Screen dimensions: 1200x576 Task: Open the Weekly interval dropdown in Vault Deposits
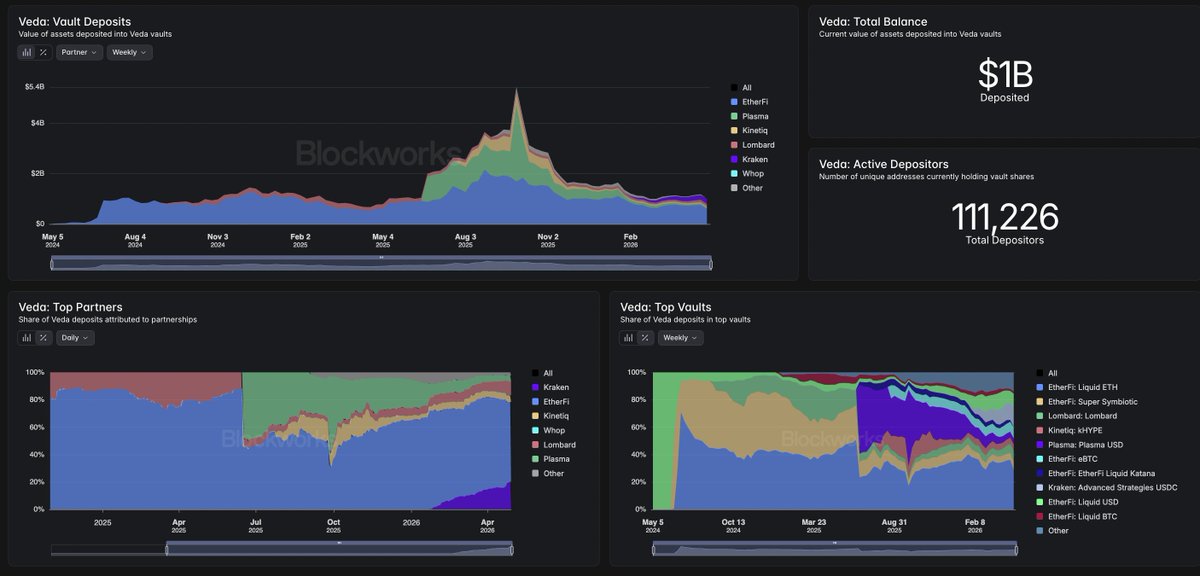point(130,52)
